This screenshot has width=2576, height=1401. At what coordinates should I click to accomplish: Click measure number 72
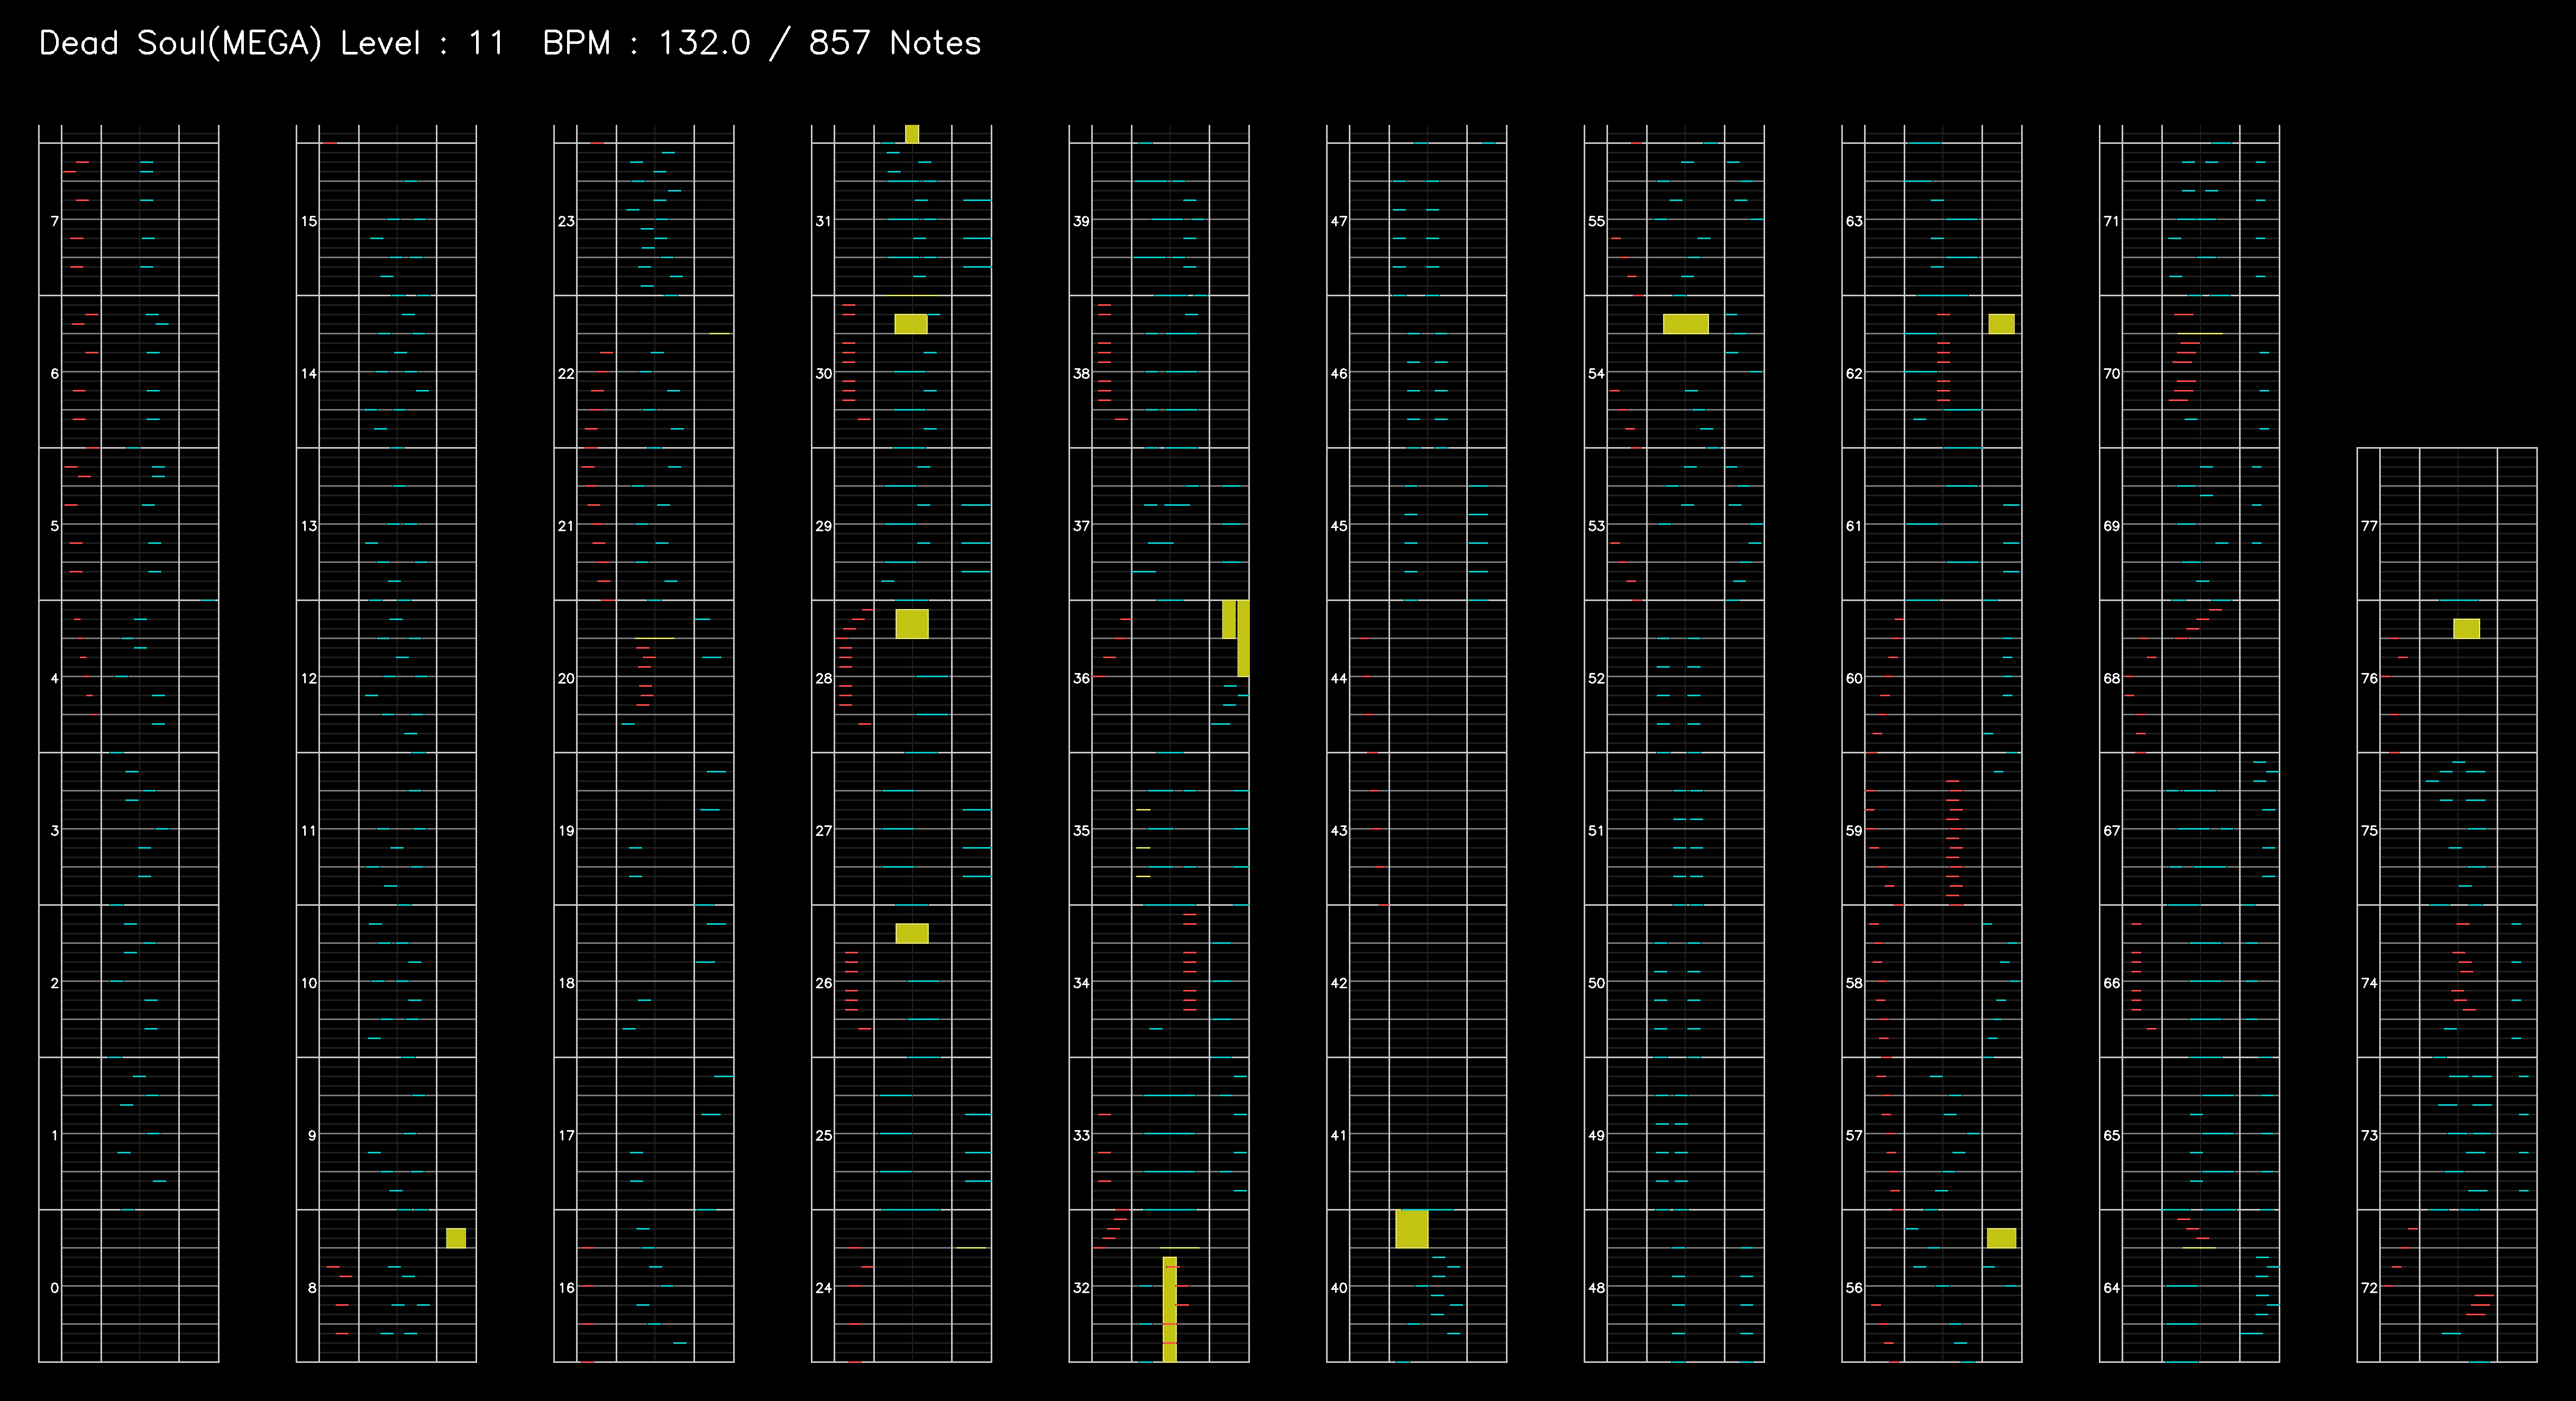[2370, 1288]
